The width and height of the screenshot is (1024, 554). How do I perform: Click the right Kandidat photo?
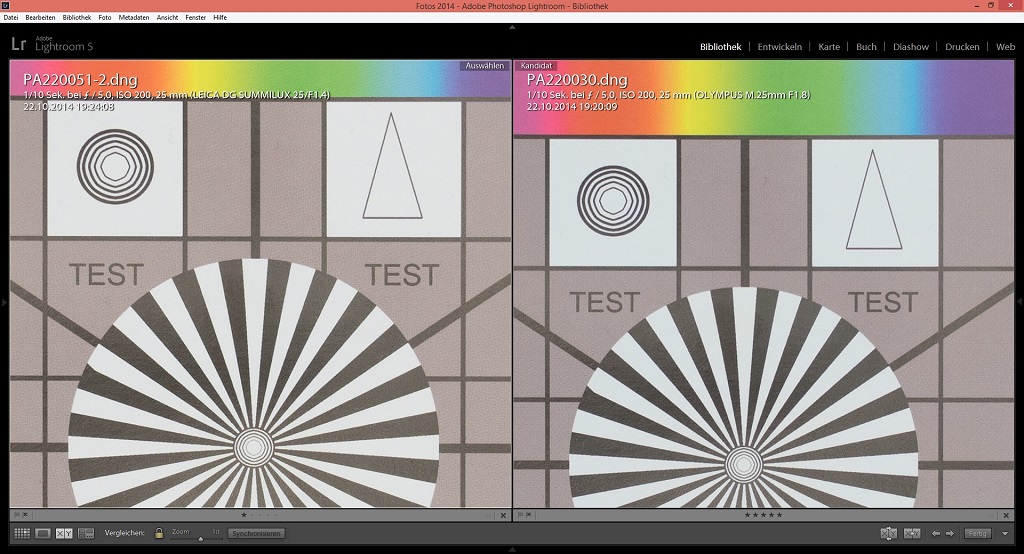point(763,284)
